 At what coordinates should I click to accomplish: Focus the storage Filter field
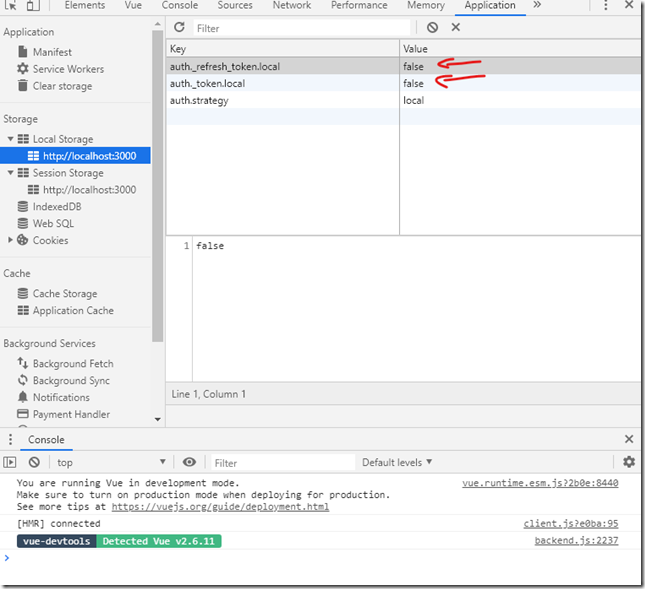[302, 28]
